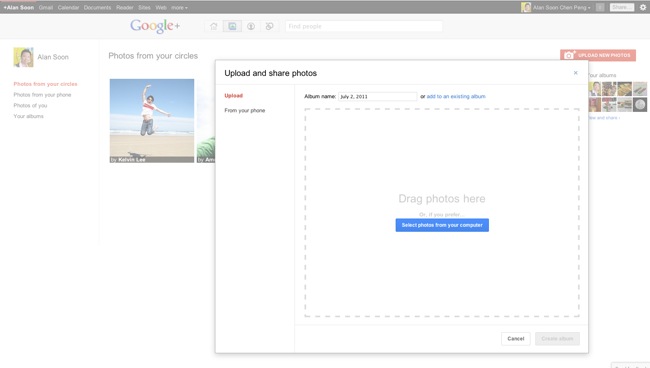Screen dimensions: 650x368
Task: Click the Cancel button in the dialog
Action: tap(516, 339)
